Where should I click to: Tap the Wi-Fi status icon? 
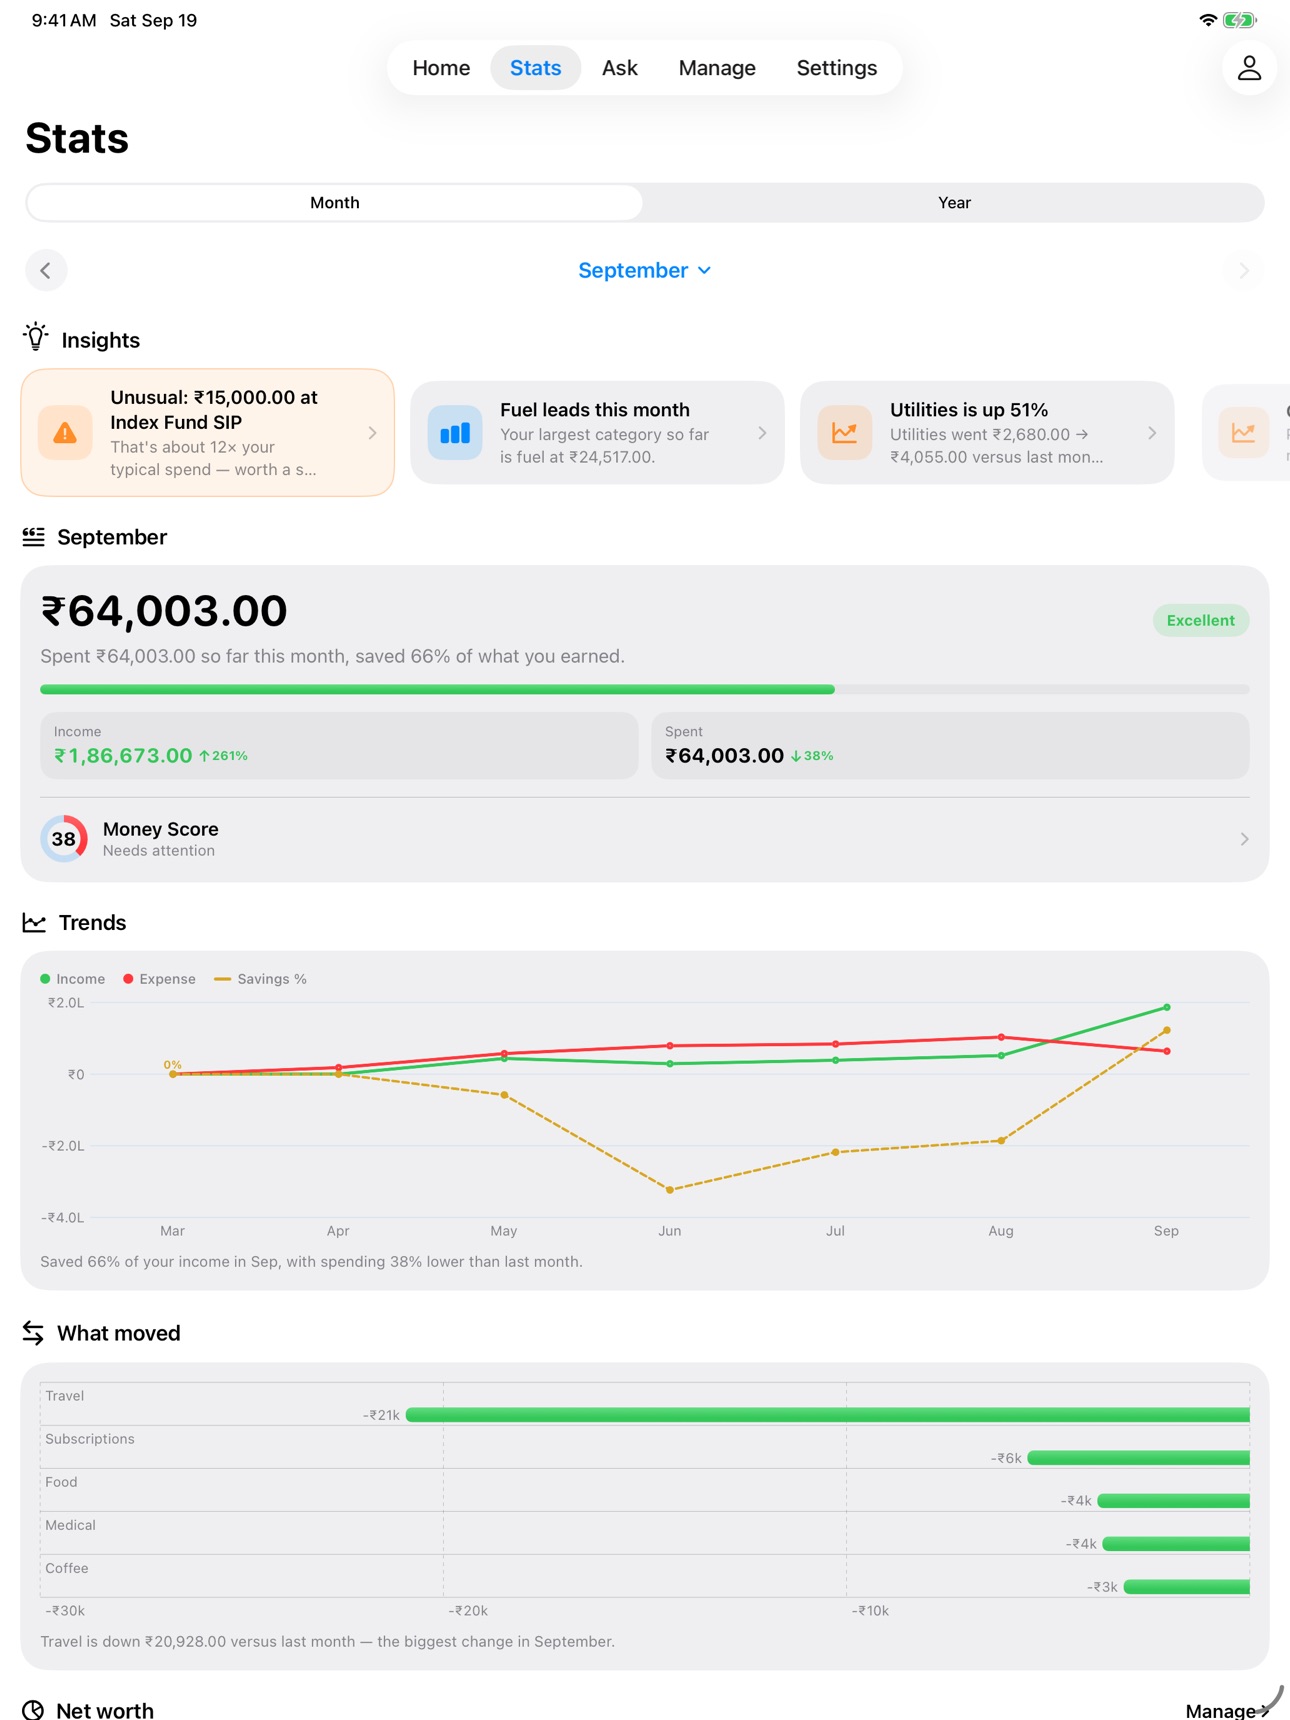tap(1208, 20)
